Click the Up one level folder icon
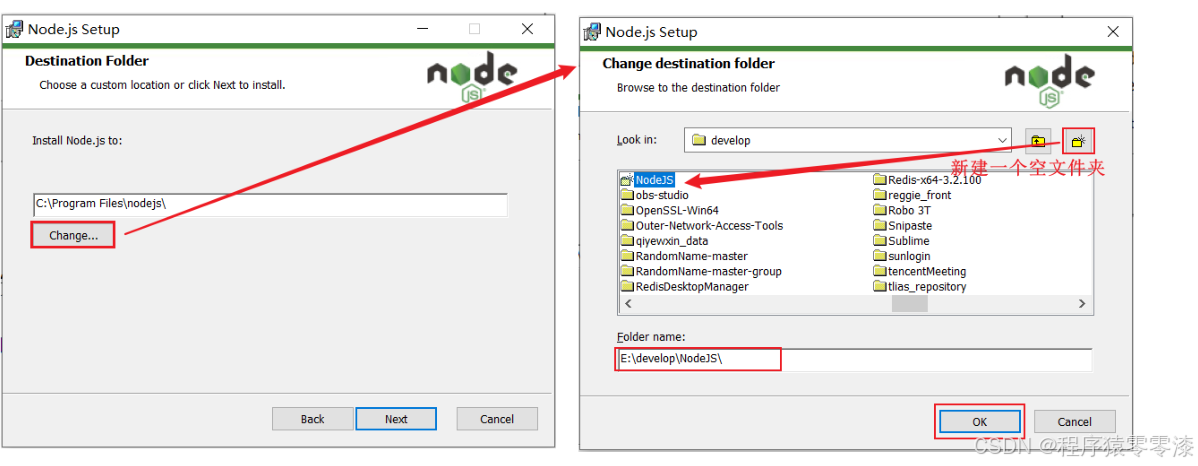1198x466 pixels. click(x=1038, y=141)
